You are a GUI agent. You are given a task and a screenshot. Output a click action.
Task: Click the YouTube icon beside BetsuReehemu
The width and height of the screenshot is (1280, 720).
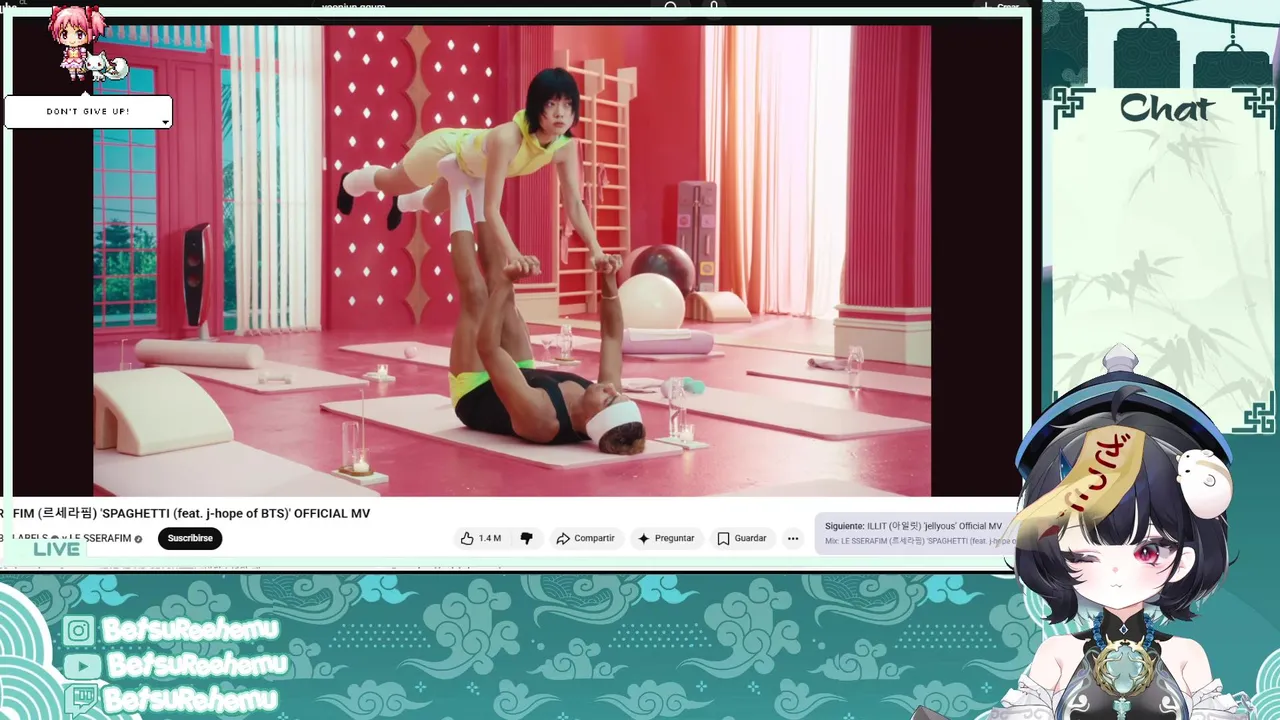(x=81, y=666)
